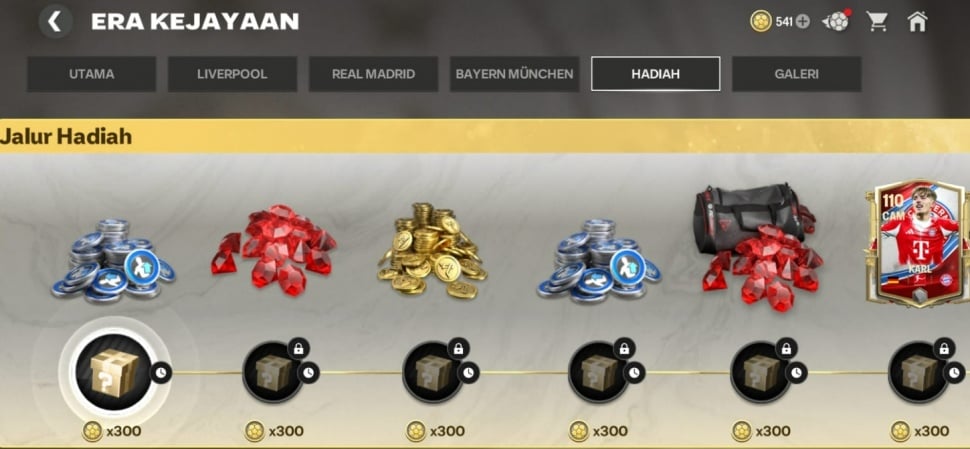Switch to the UTAMA tab

92,74
